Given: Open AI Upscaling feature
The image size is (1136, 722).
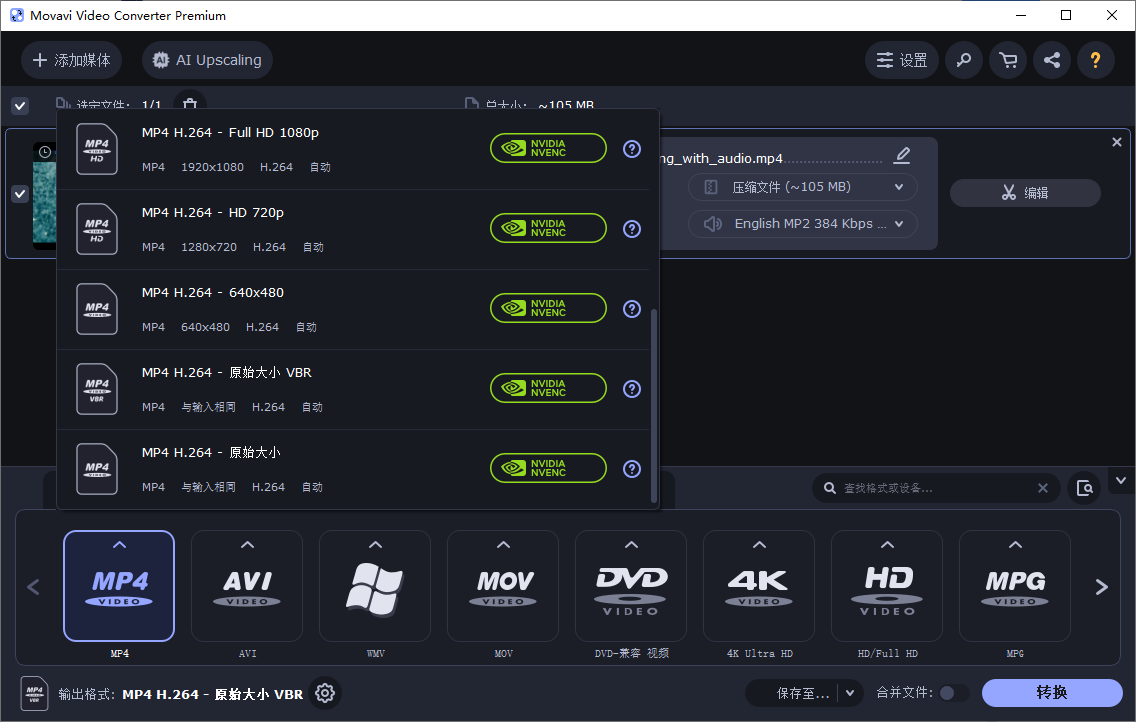Looking at the screenshot, I should (207, 60).
